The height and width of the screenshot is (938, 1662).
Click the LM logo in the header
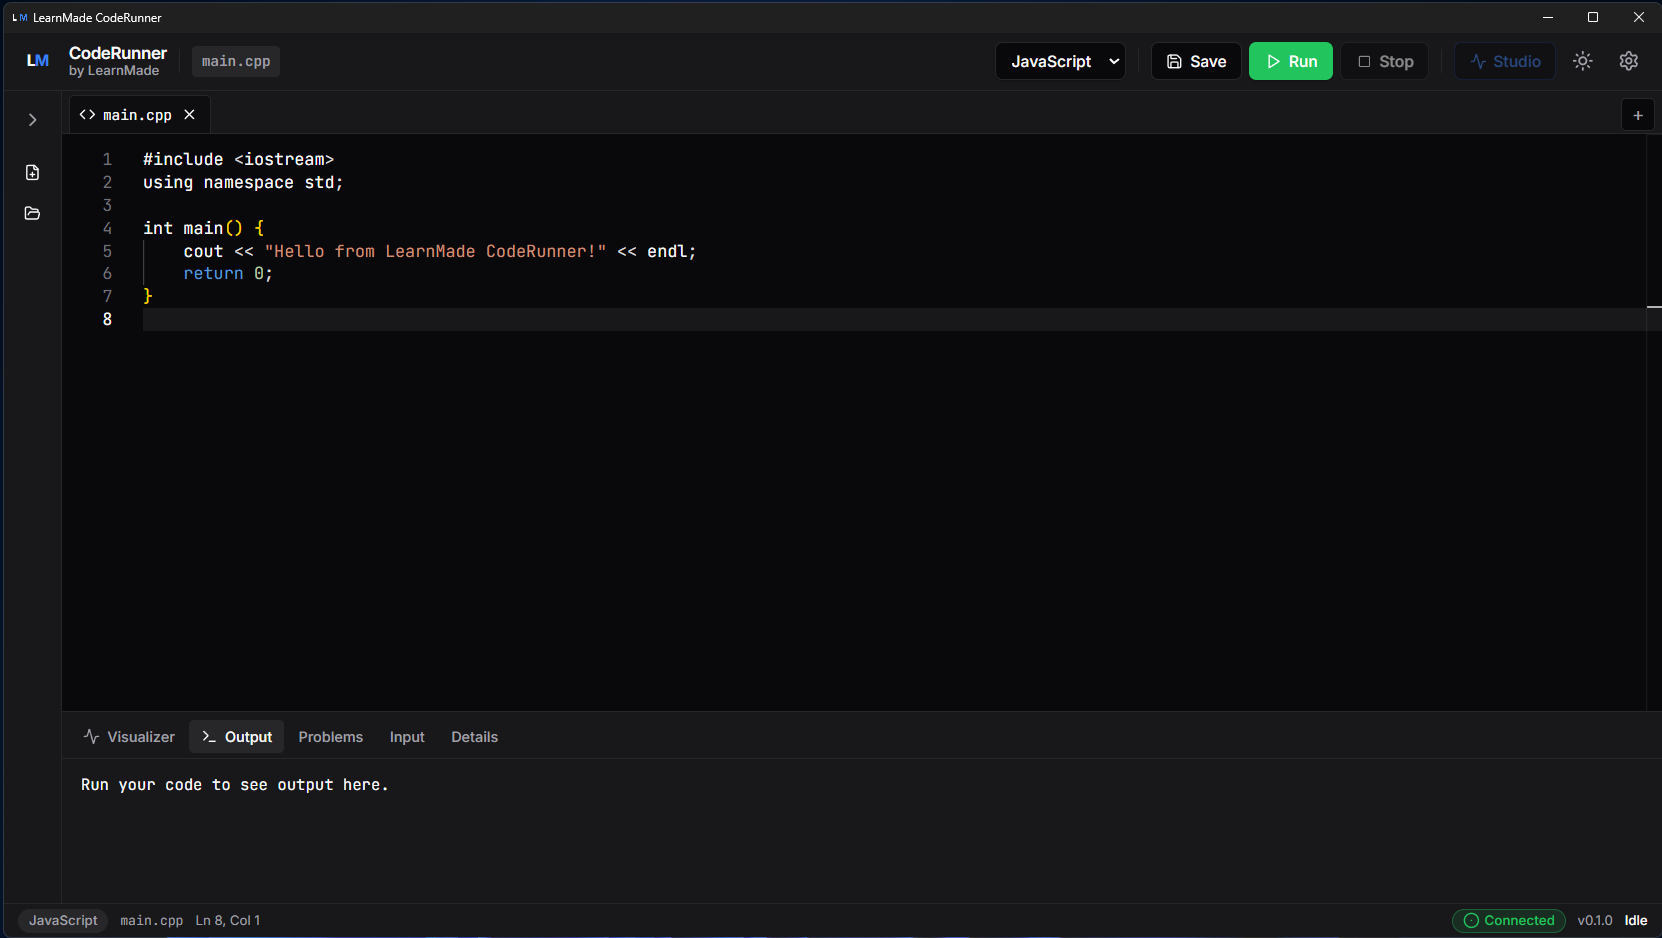click(x=38, y=61)
